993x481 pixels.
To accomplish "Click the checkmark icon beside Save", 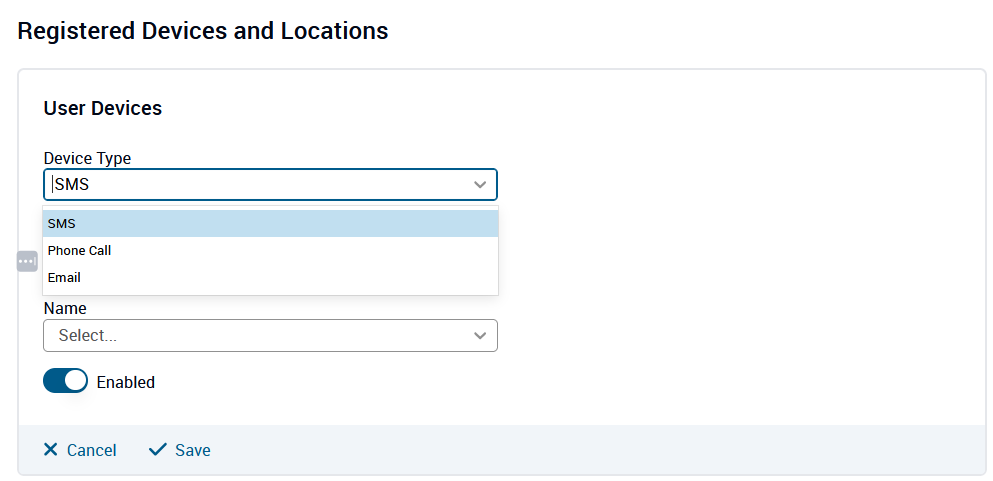I will coord(157,450).
